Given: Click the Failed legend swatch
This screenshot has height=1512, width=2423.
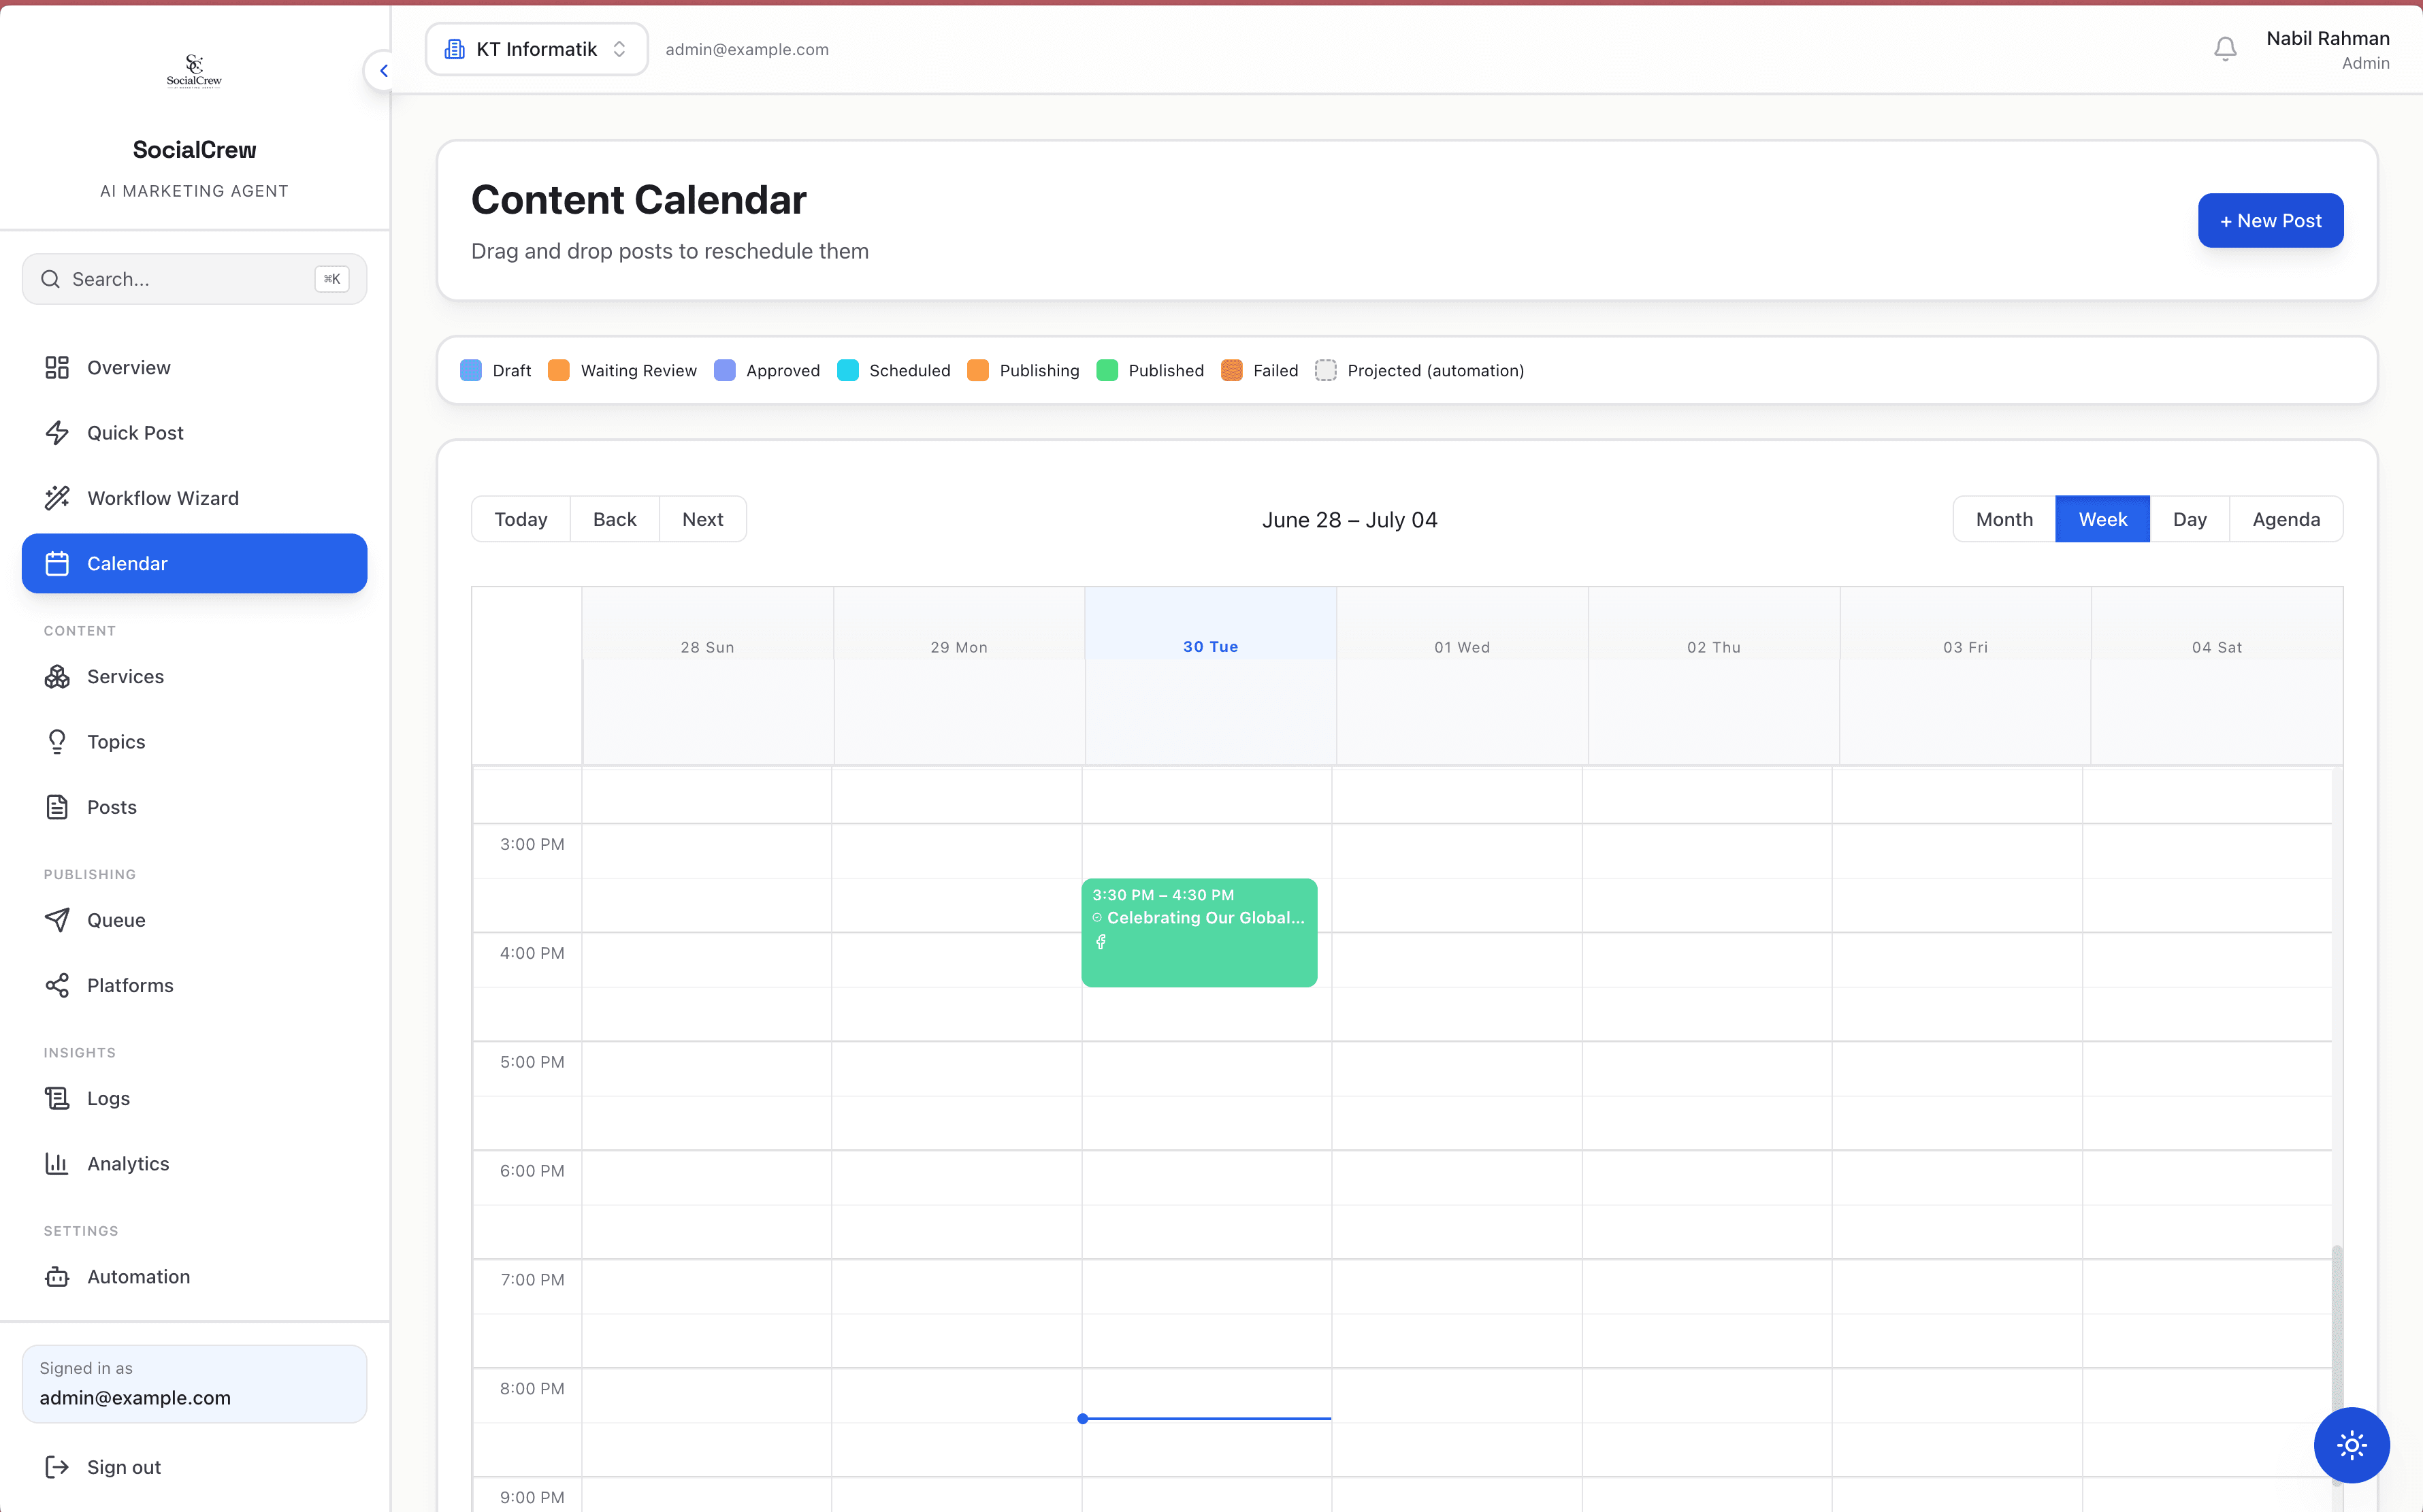Looking at the screenshot, I should [1232, 370].
